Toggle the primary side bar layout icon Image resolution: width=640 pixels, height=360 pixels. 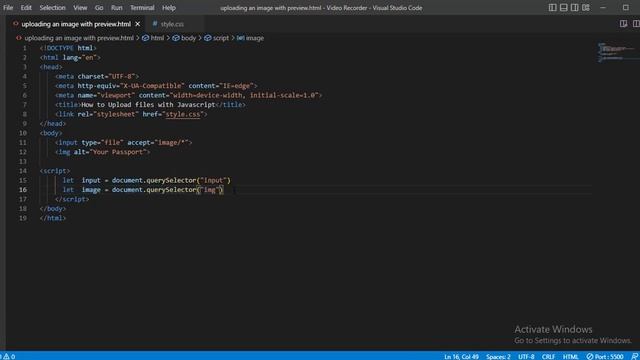pyautogui.click(x=552, y=7)
